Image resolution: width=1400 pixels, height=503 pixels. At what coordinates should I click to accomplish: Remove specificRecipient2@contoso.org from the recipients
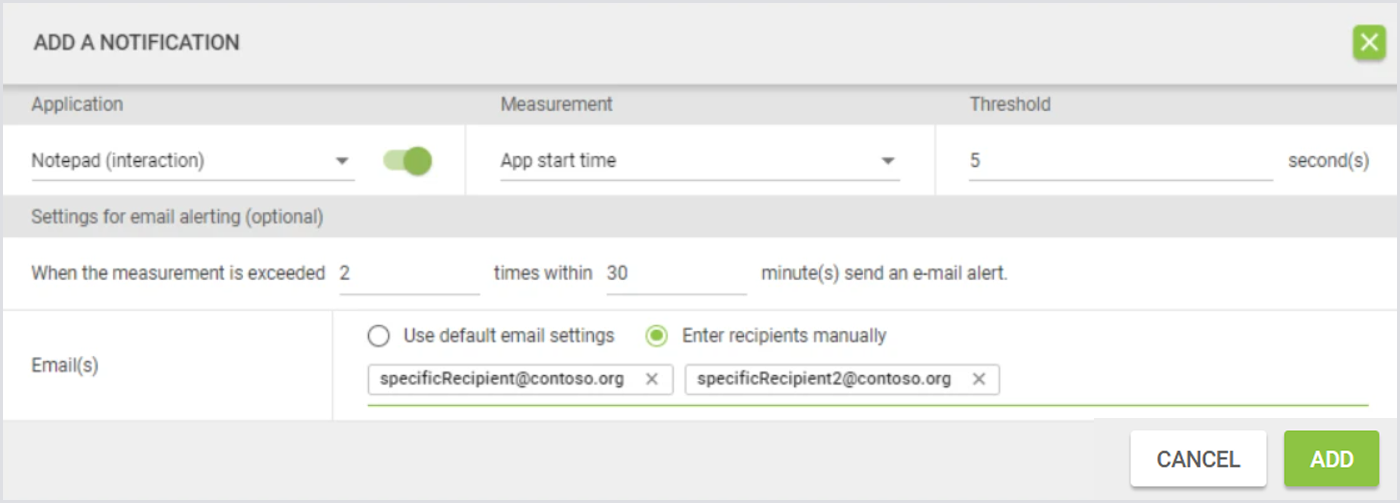(979, 379)
